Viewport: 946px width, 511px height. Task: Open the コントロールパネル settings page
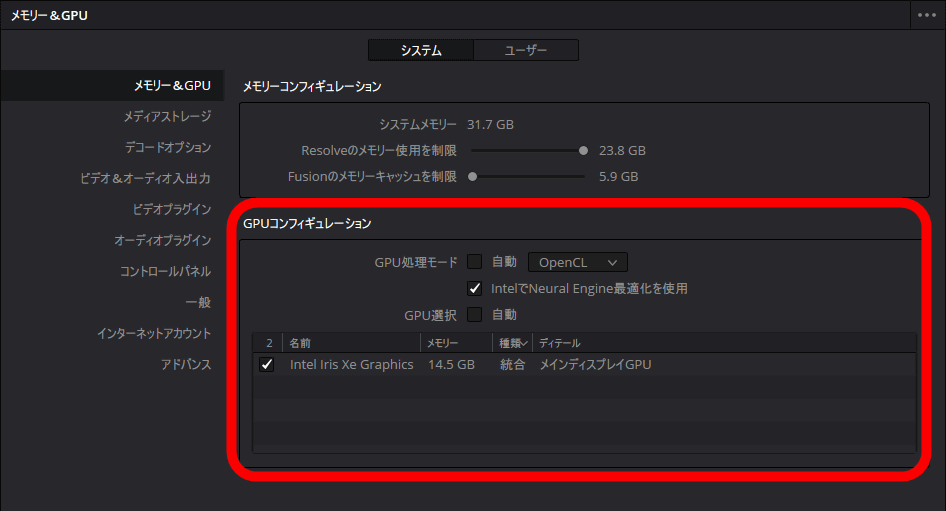pyautogui.click(x=165, y=271)
